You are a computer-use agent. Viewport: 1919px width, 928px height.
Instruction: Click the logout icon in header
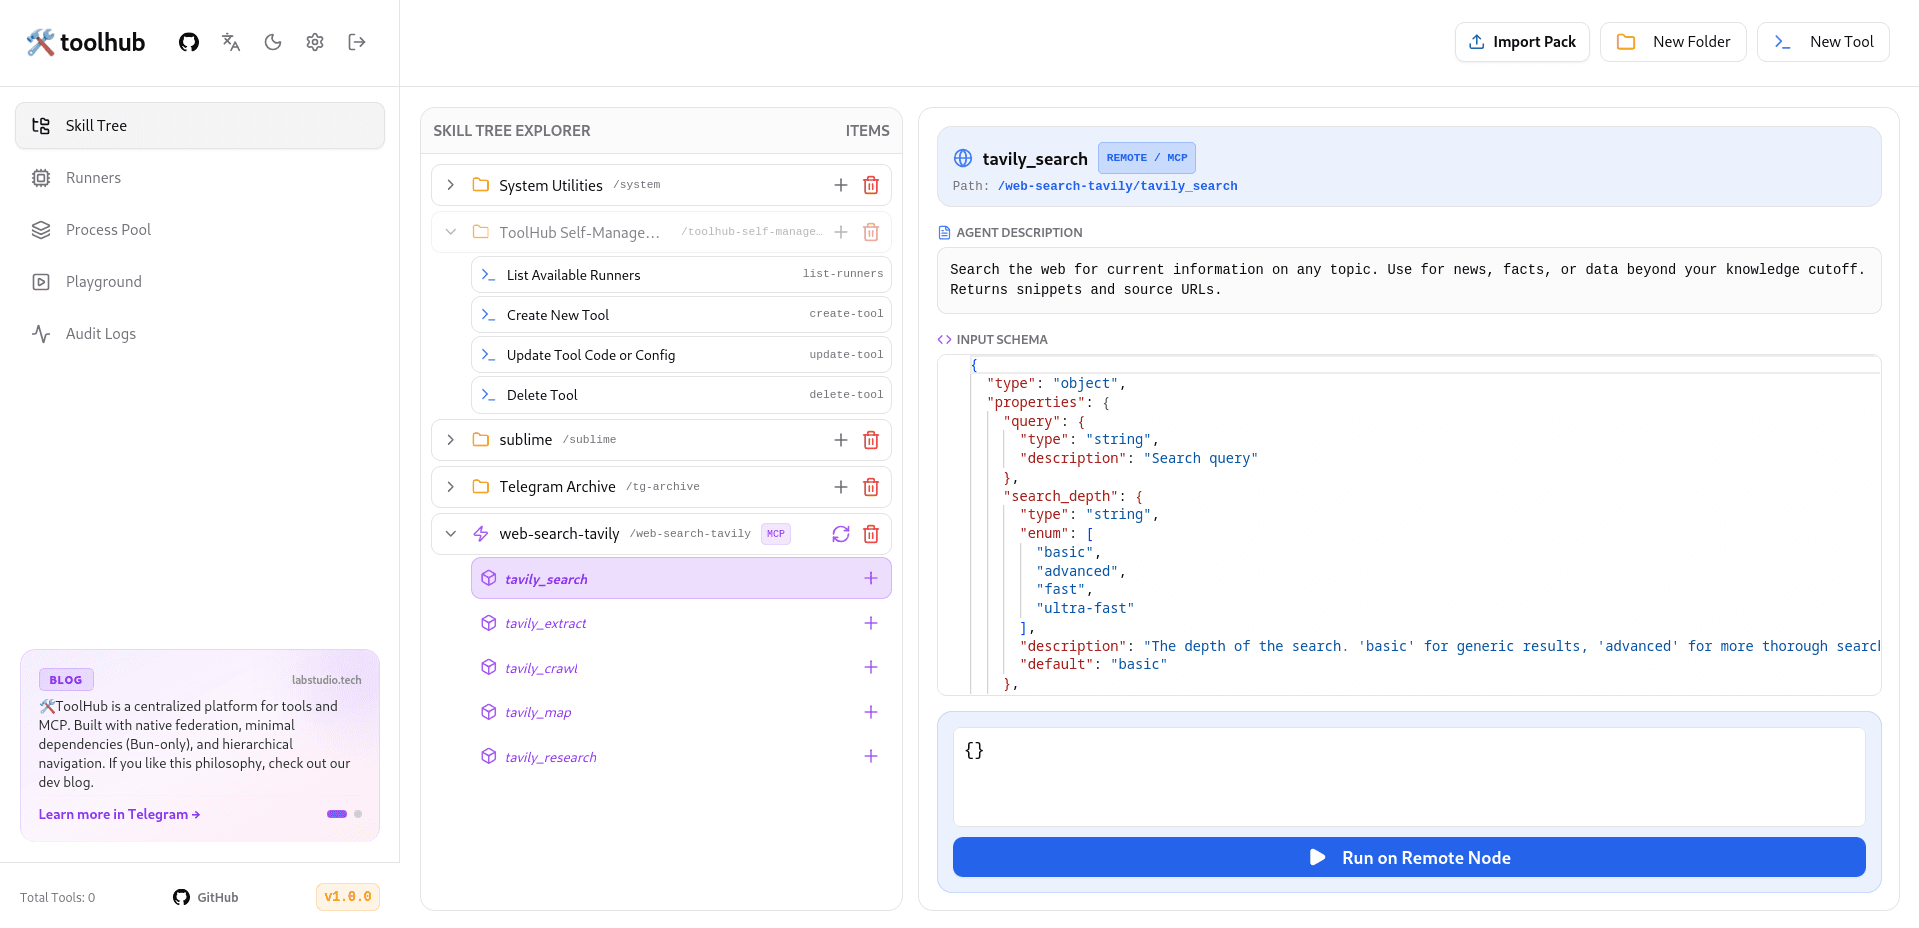(357, 42)
